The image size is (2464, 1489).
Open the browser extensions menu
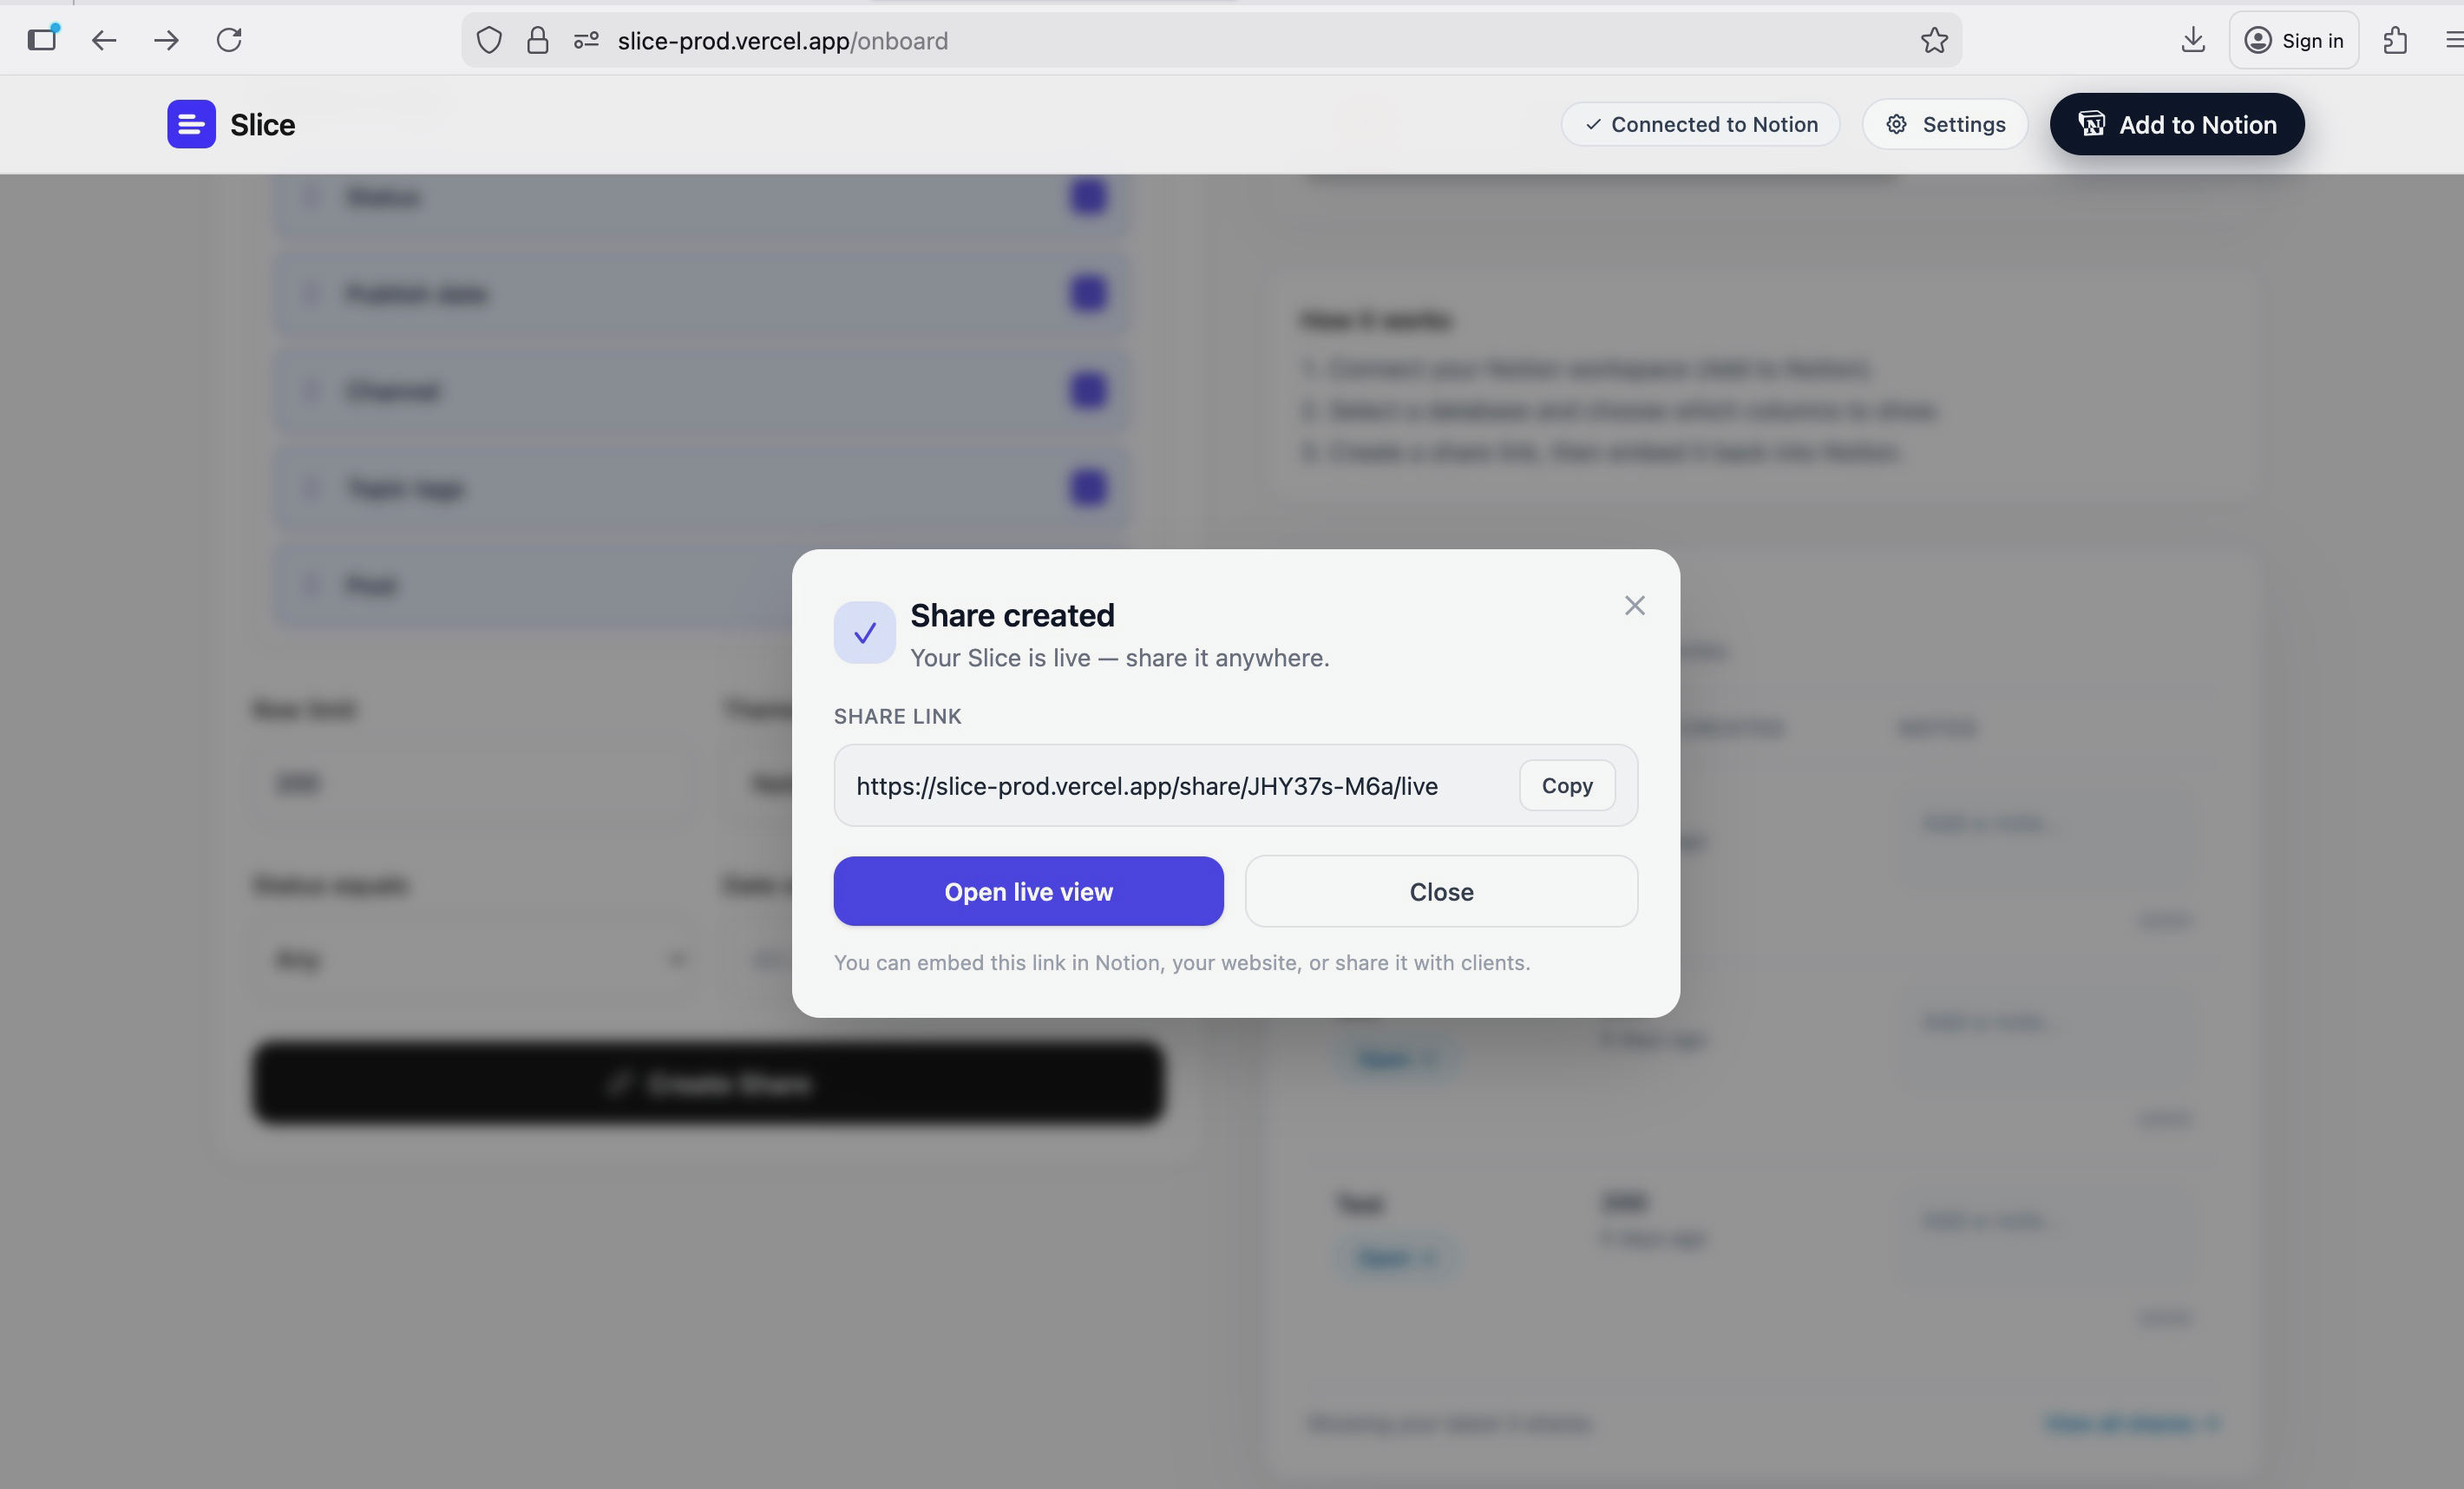coord(2394,40)
